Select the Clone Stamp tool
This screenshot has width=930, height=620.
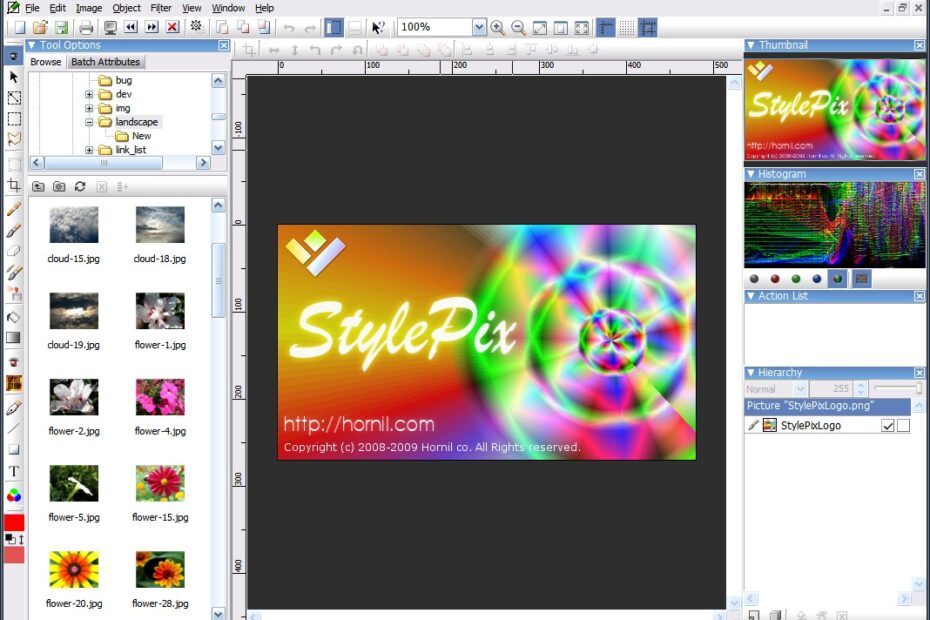click(14, 293)
